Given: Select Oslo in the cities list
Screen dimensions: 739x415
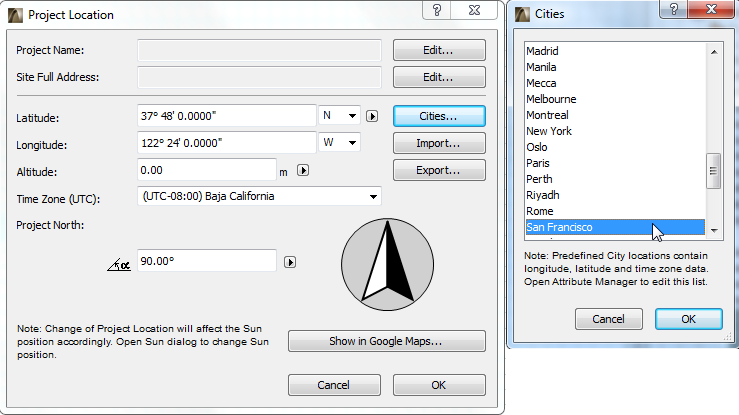Looking at the screenshot, I should pyautogui.click(x=615, y=147).
